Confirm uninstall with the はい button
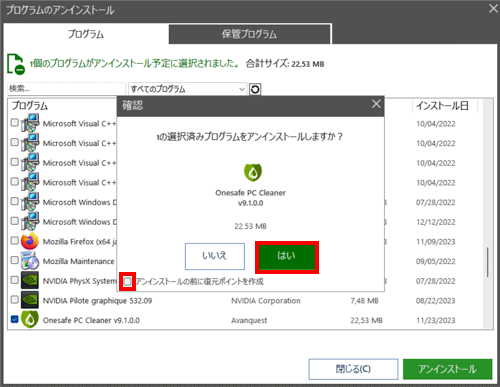This screenshot has width=500, height=387. click(x=287, y=256)
